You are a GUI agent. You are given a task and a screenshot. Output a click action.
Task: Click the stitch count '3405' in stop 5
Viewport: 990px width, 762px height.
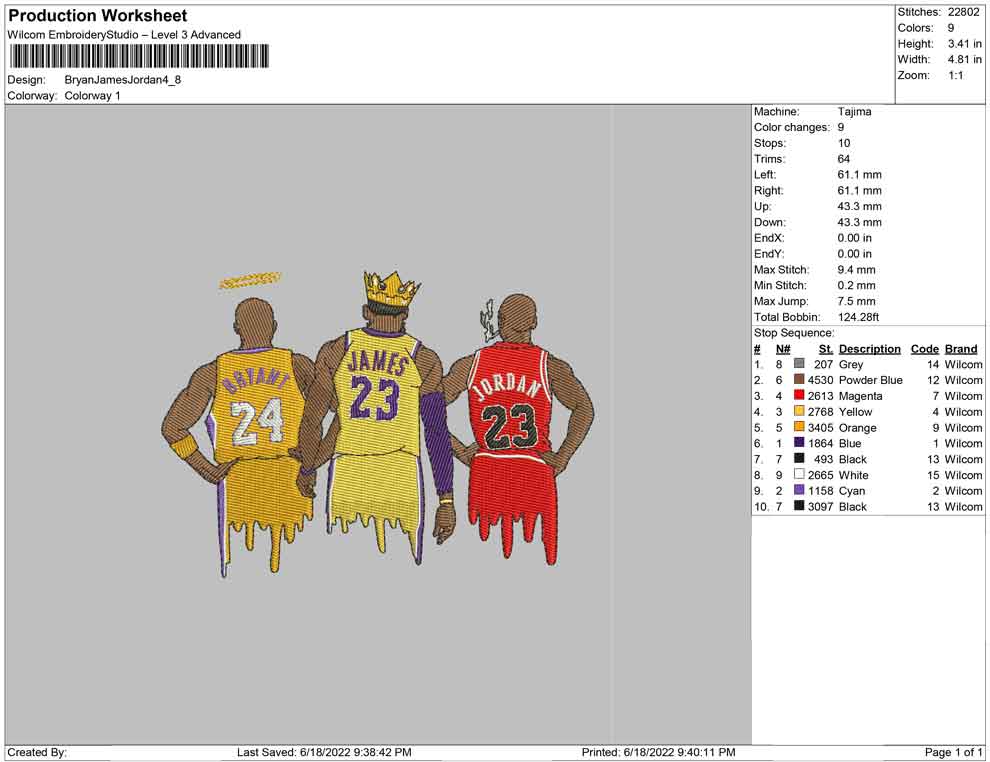coord(820,427)
